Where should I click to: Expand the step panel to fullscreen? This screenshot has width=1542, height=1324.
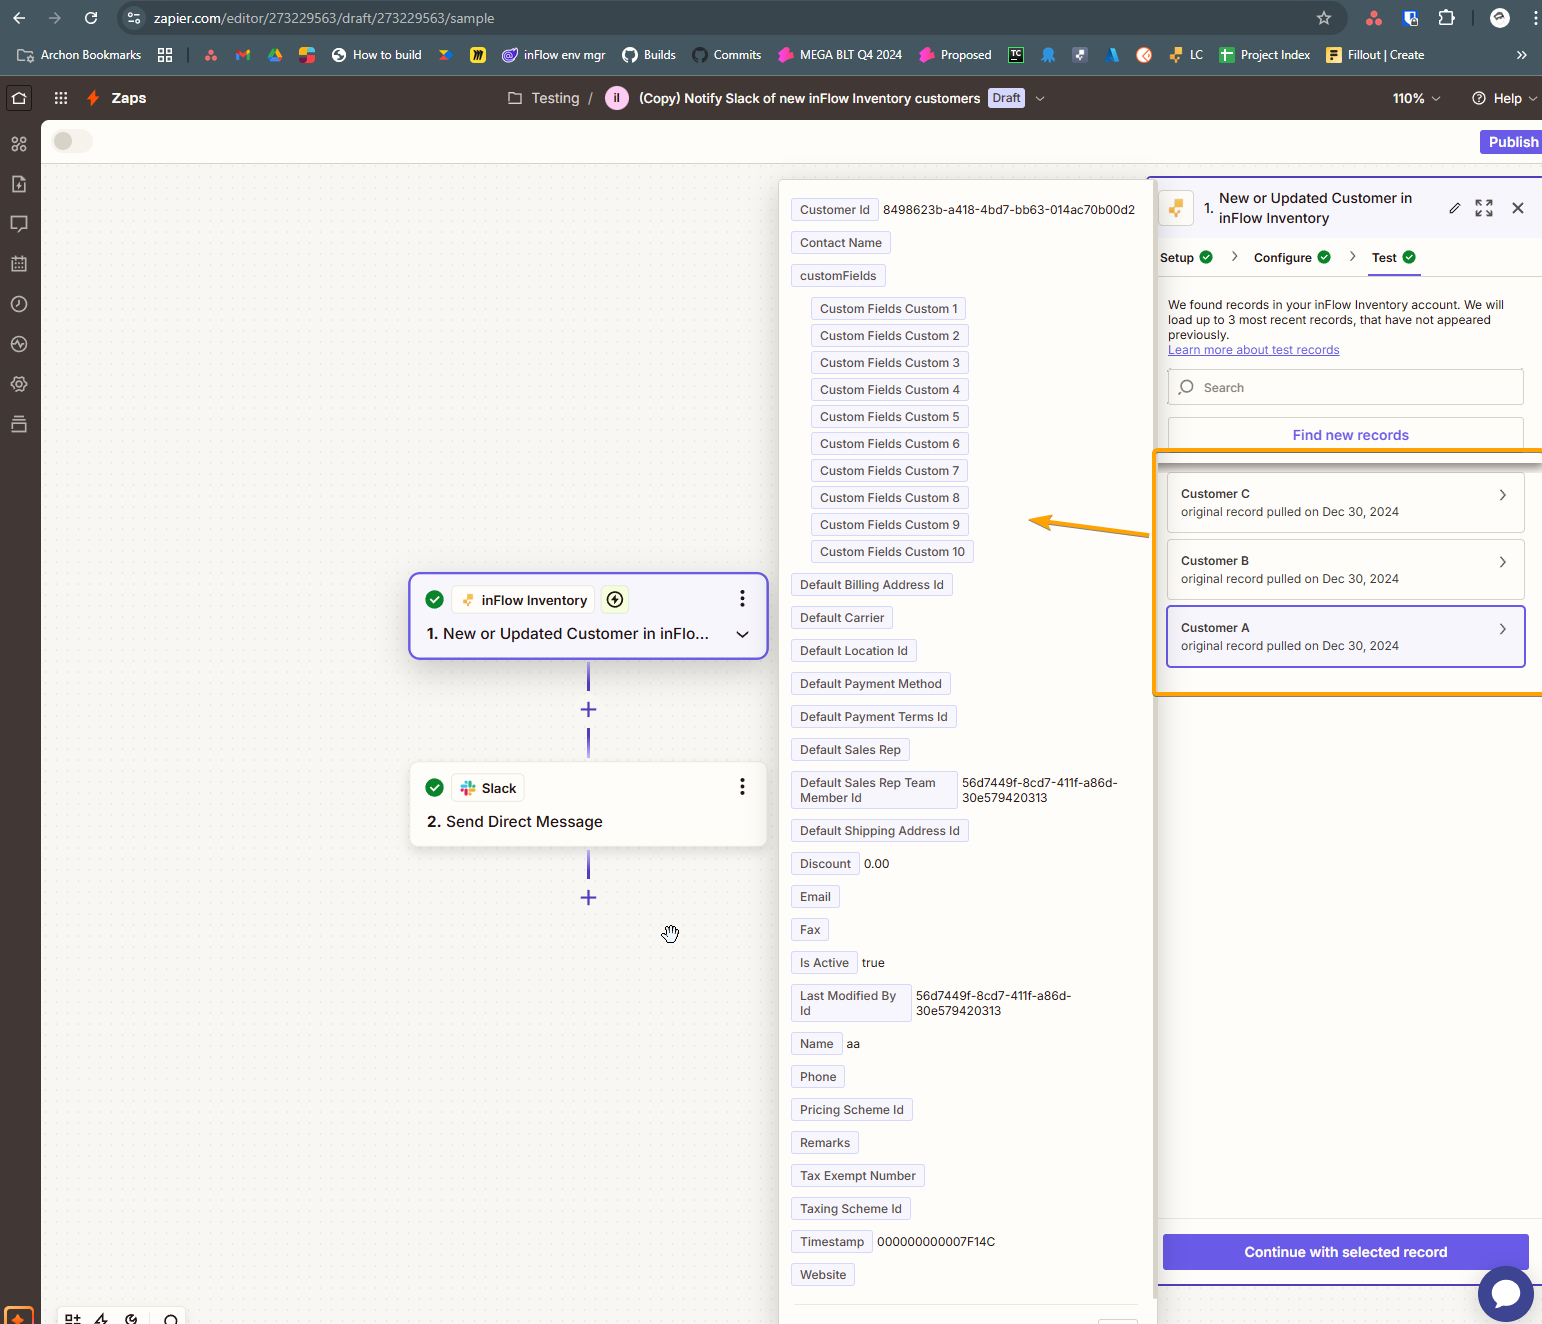[1484, 208]
